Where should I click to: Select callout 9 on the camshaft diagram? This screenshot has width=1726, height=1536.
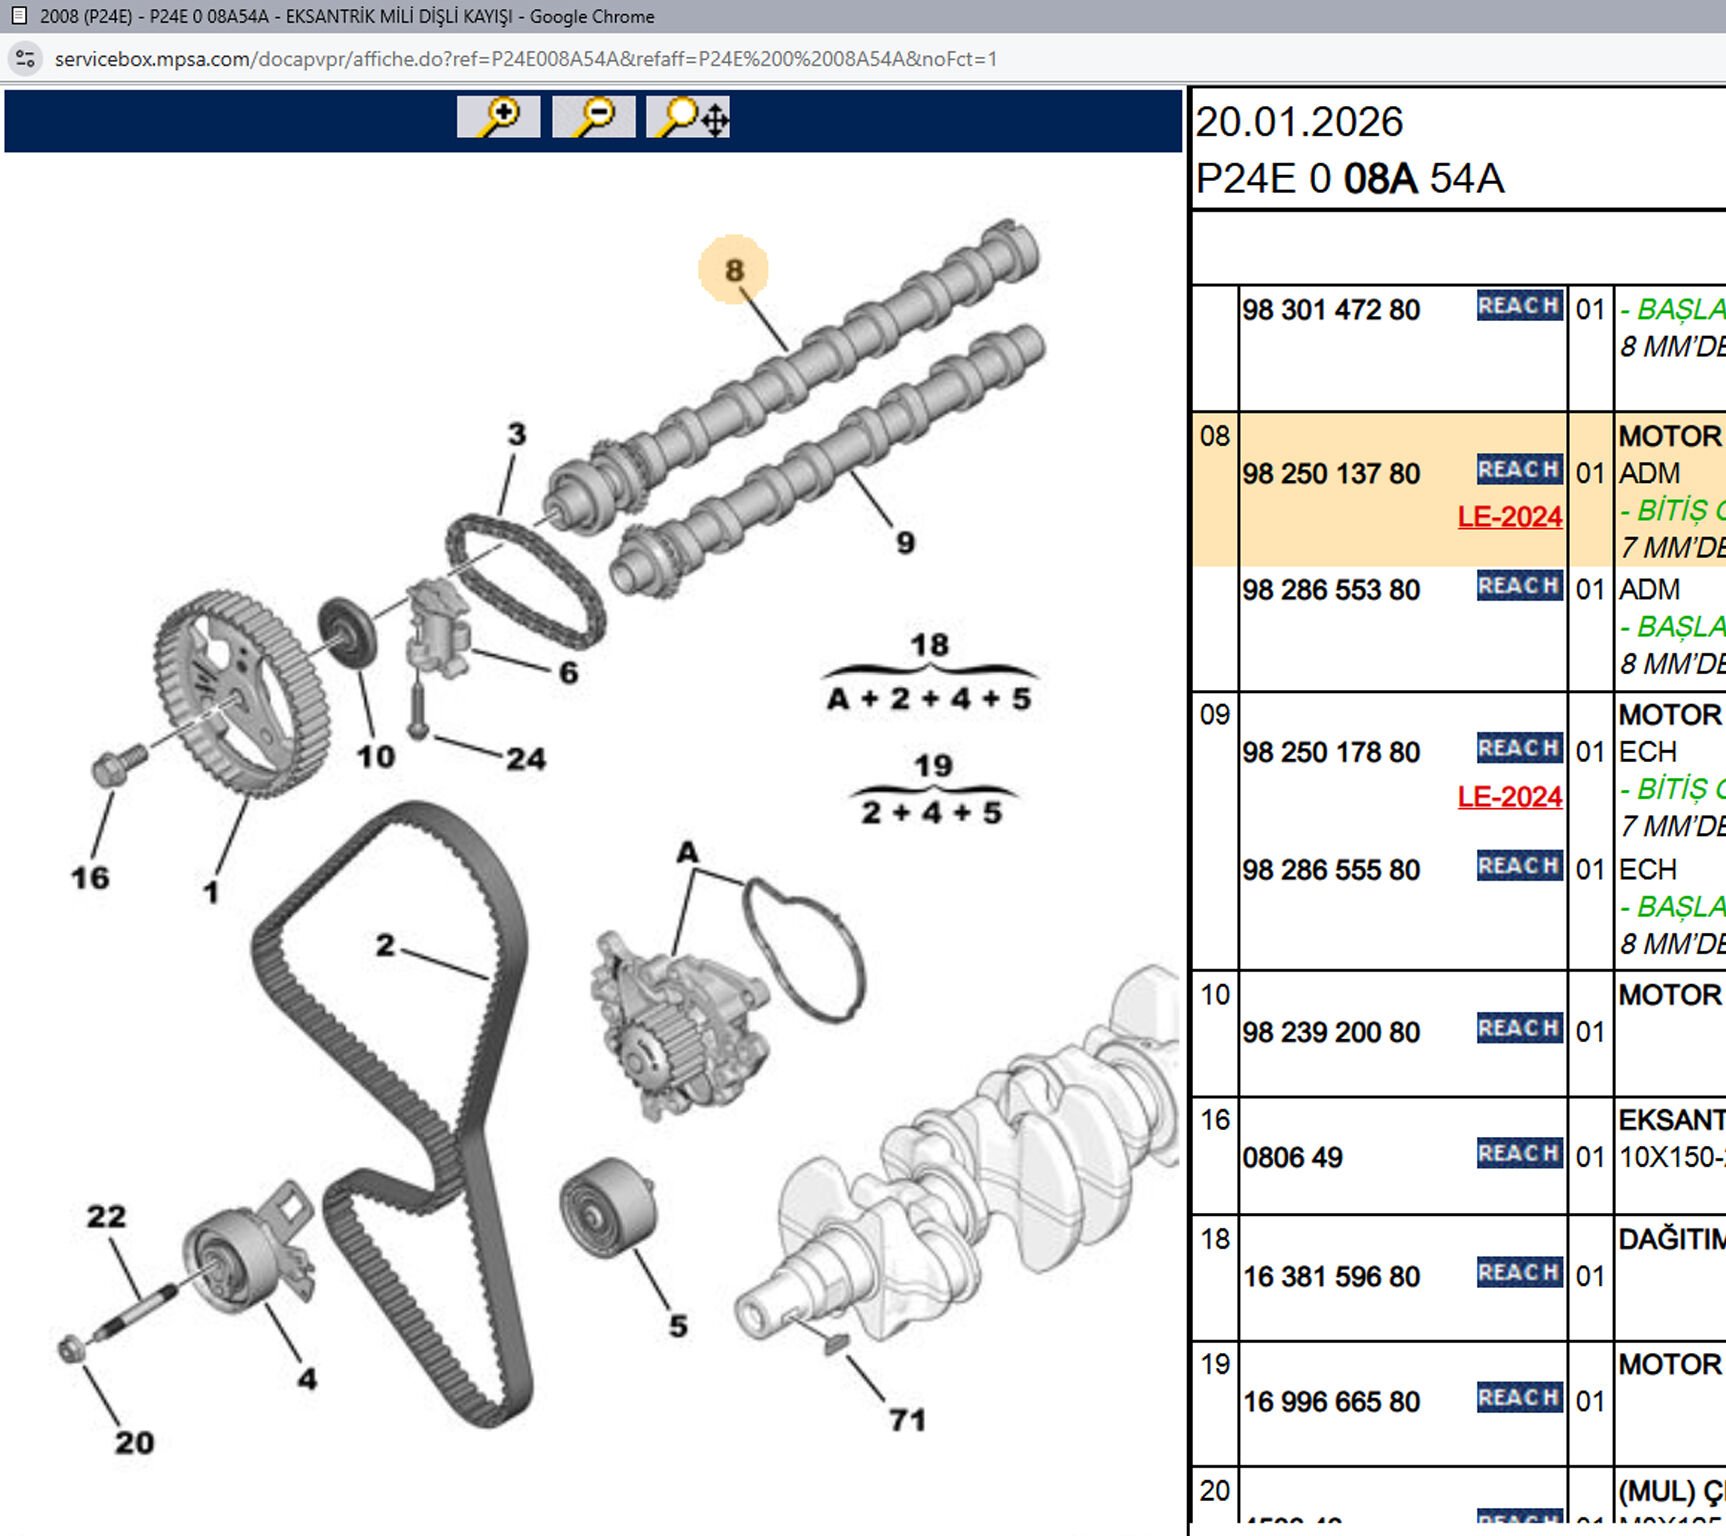tap(905, 543)
